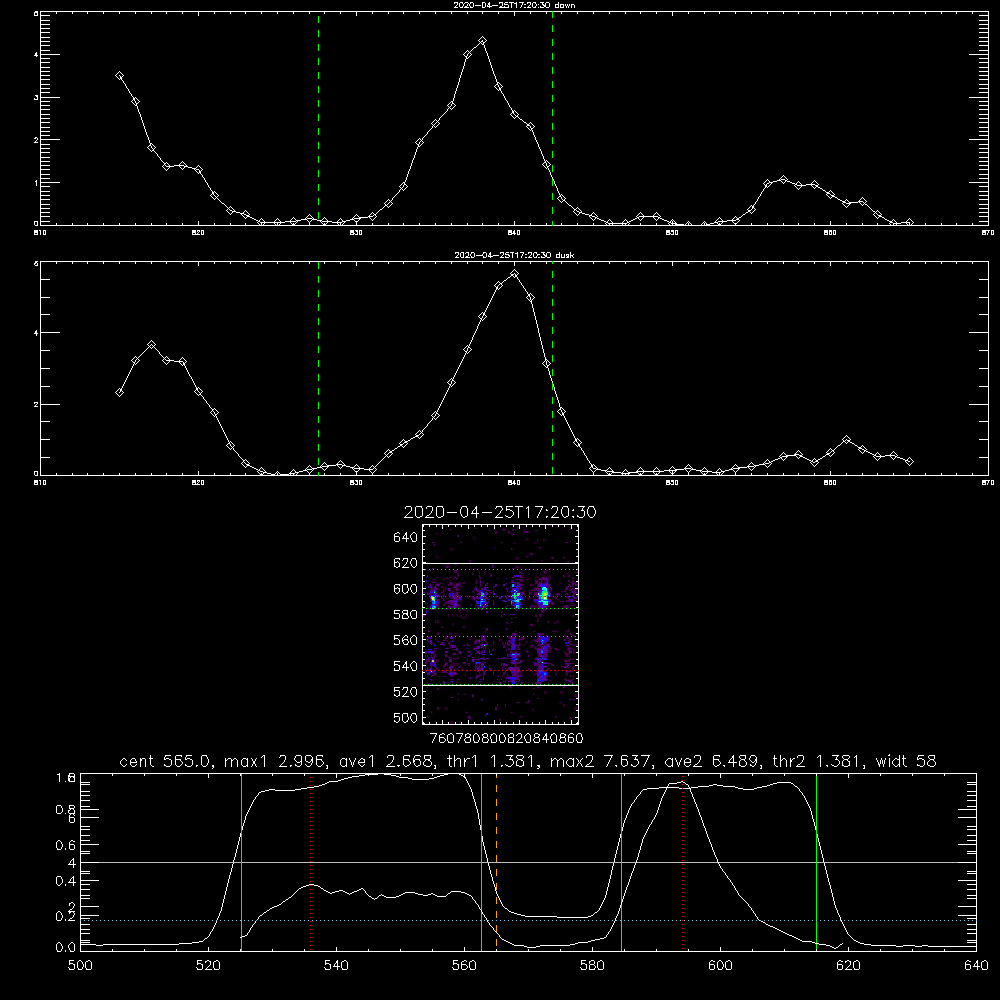Click the '3' y-axis label of dawn plot
Viewport: 1000px width, 1000px height.
click(x=36, y=98)
